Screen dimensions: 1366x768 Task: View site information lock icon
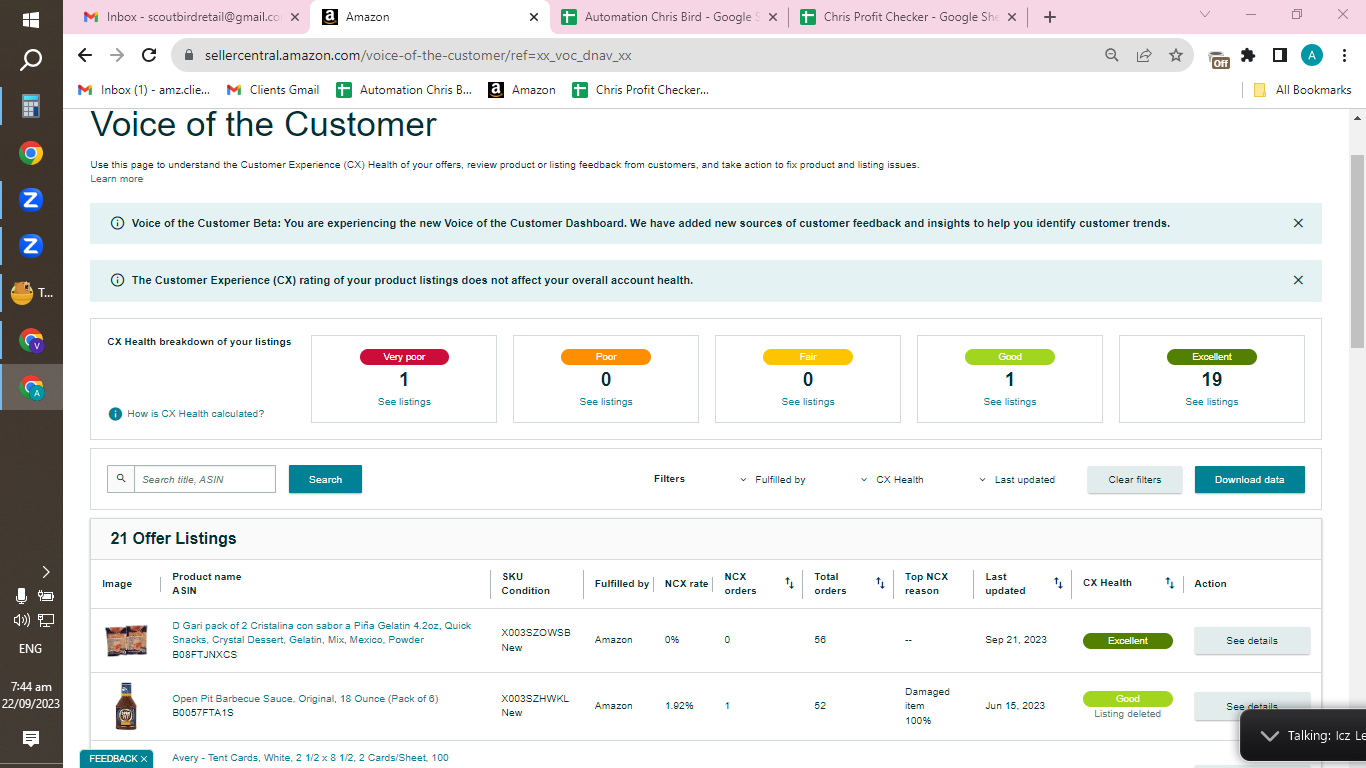click(188, 55)
